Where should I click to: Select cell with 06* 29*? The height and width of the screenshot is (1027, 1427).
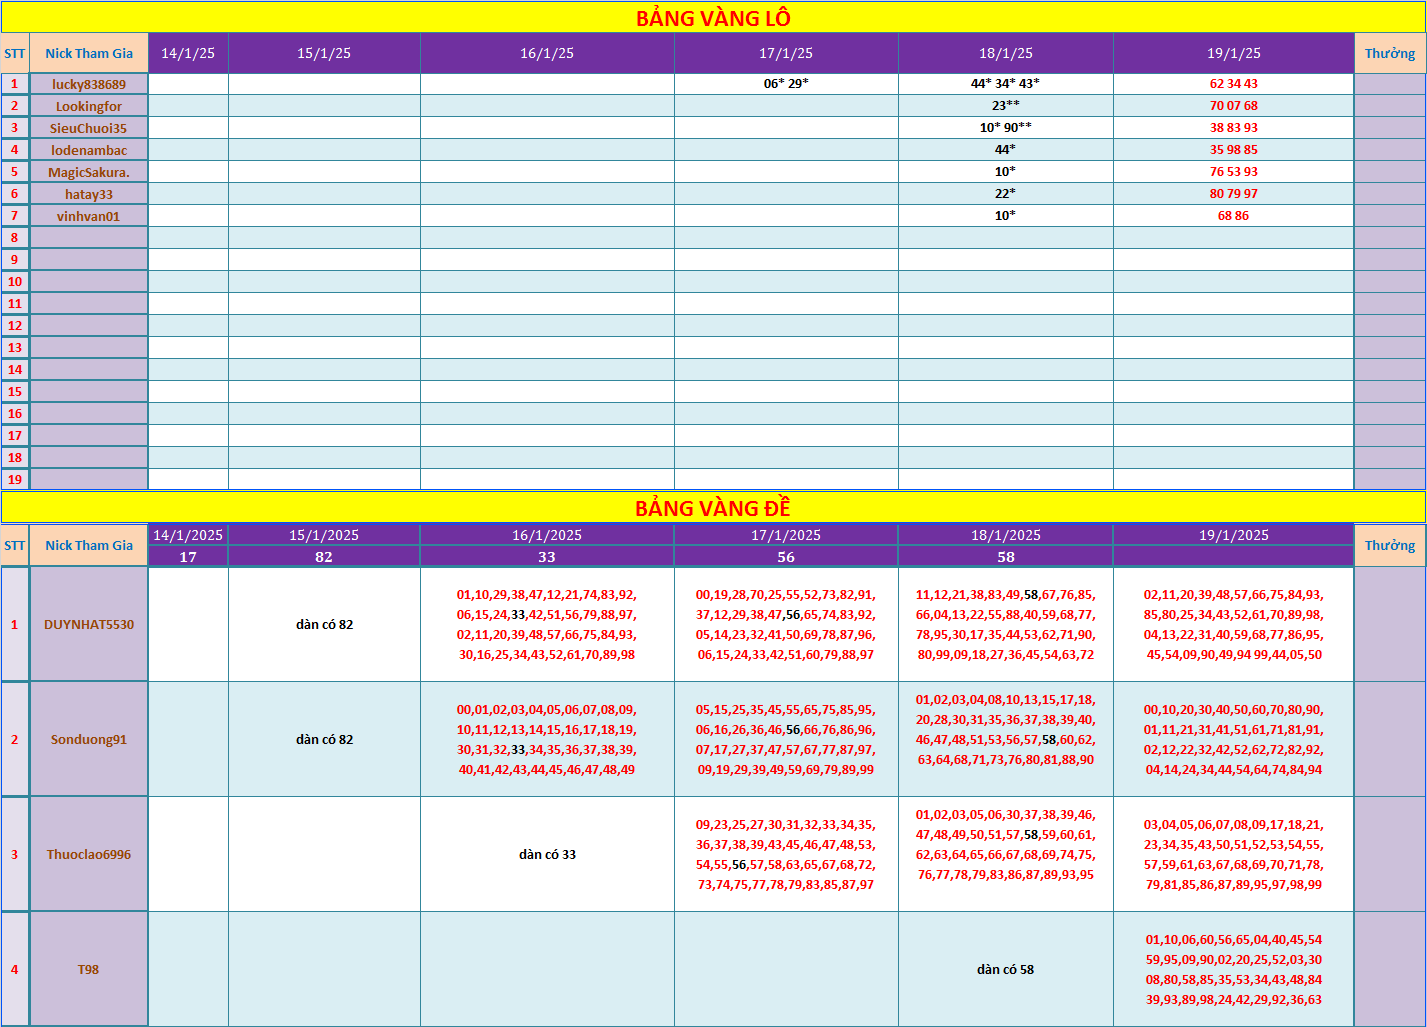coord(786,84)
